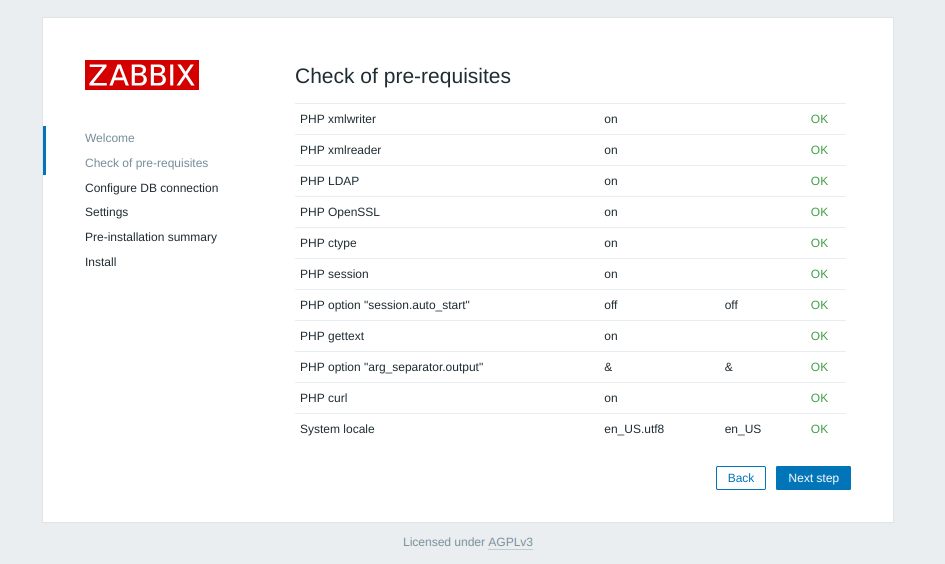The height and width of the screenshot is (564, 945).
Task: Click PHP option session.auto_start row label
Action: 385,305
